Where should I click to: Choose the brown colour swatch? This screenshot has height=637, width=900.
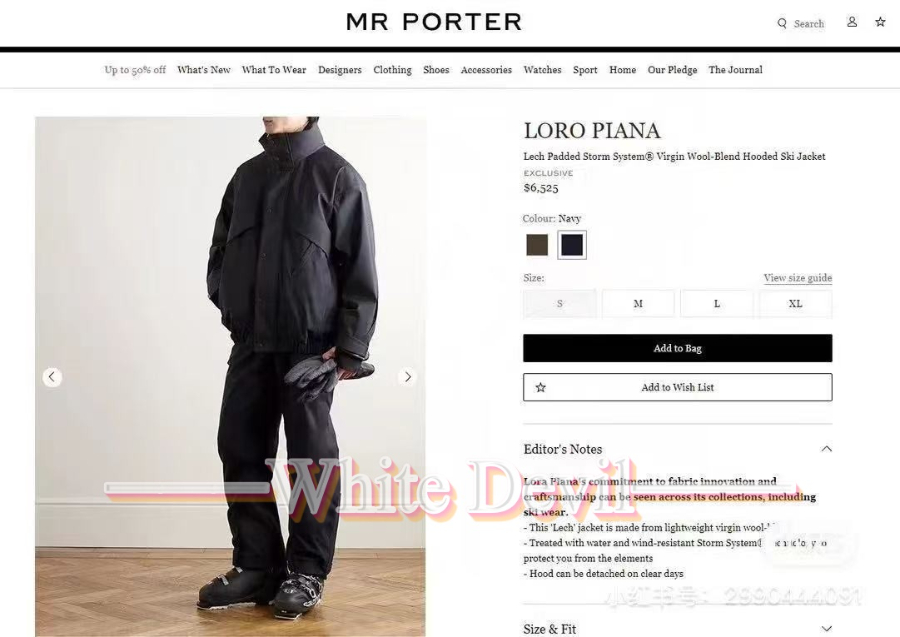(x=537, y=245)
